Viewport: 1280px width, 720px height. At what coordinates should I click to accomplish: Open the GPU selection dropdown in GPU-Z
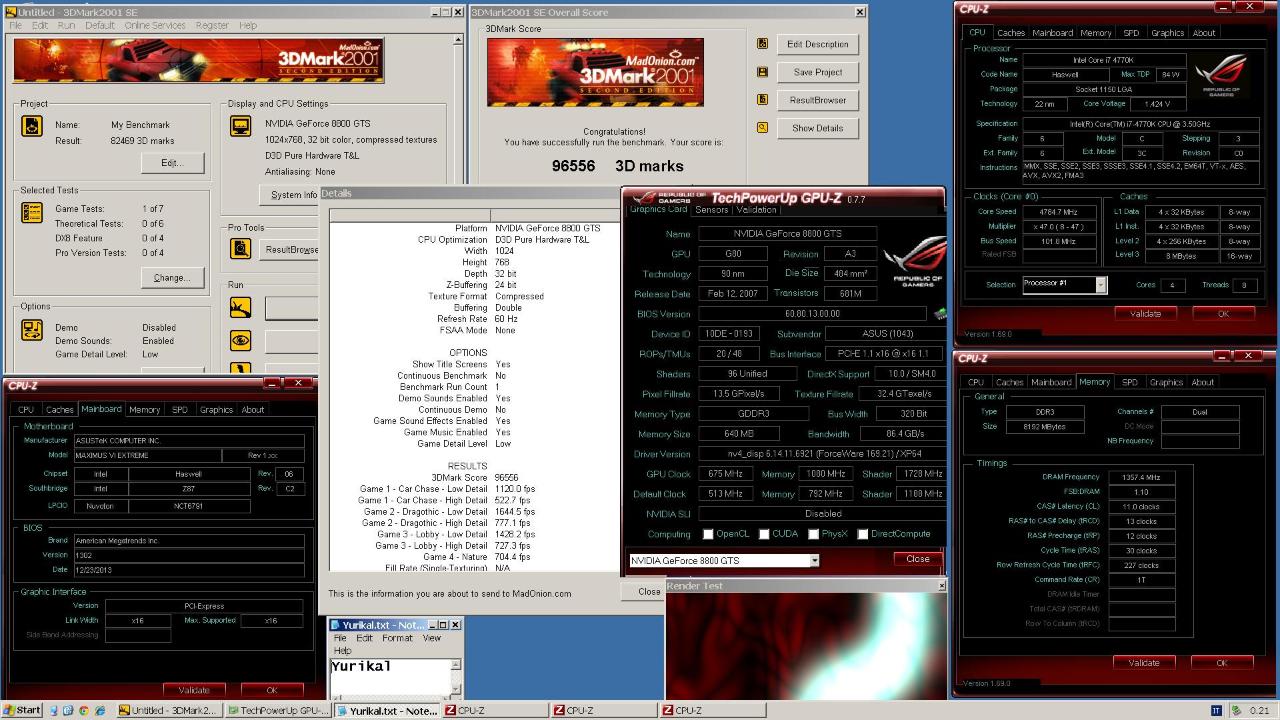tap(814, 560)
